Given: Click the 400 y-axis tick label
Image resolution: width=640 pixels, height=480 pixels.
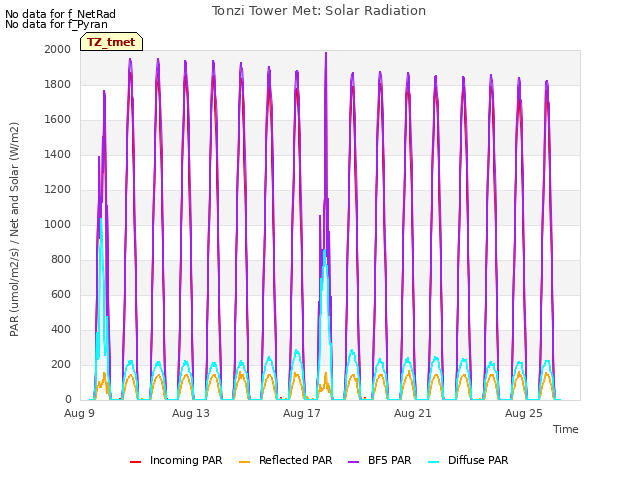Looking at the screenshot, I should click(61, 329).
